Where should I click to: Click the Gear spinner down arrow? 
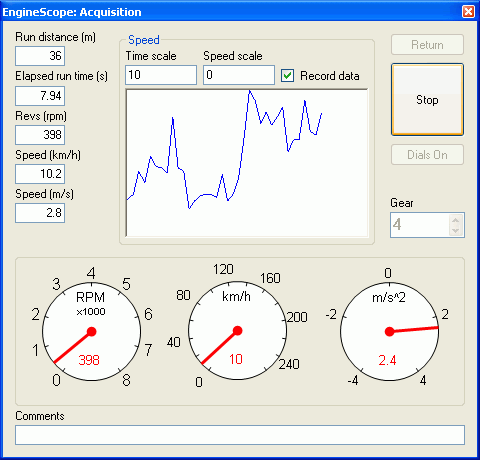[x=455, y=230]
